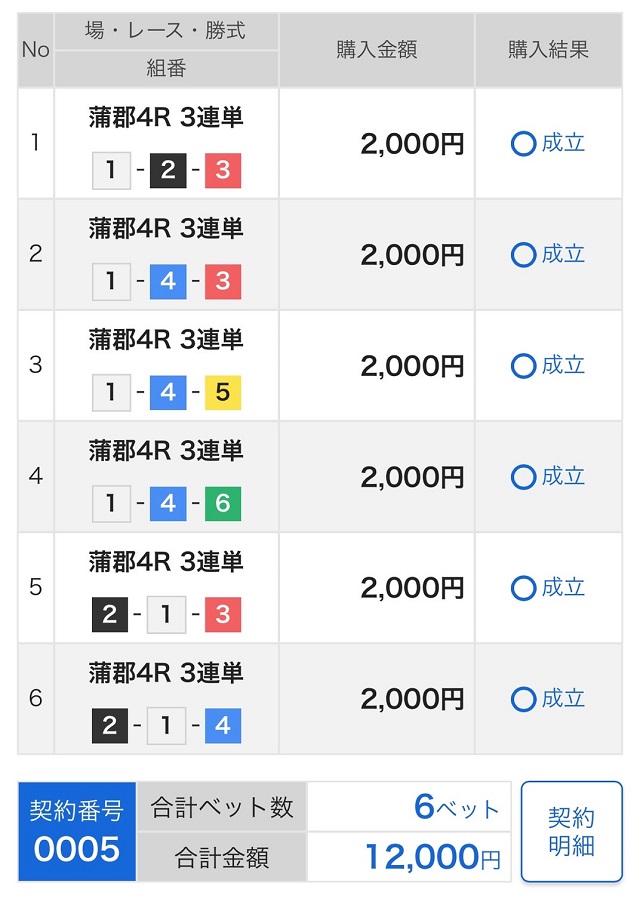Click yellow boat number 5 in row 3
Viewport: 640px width, 911px height.
[x=223, y=393]
